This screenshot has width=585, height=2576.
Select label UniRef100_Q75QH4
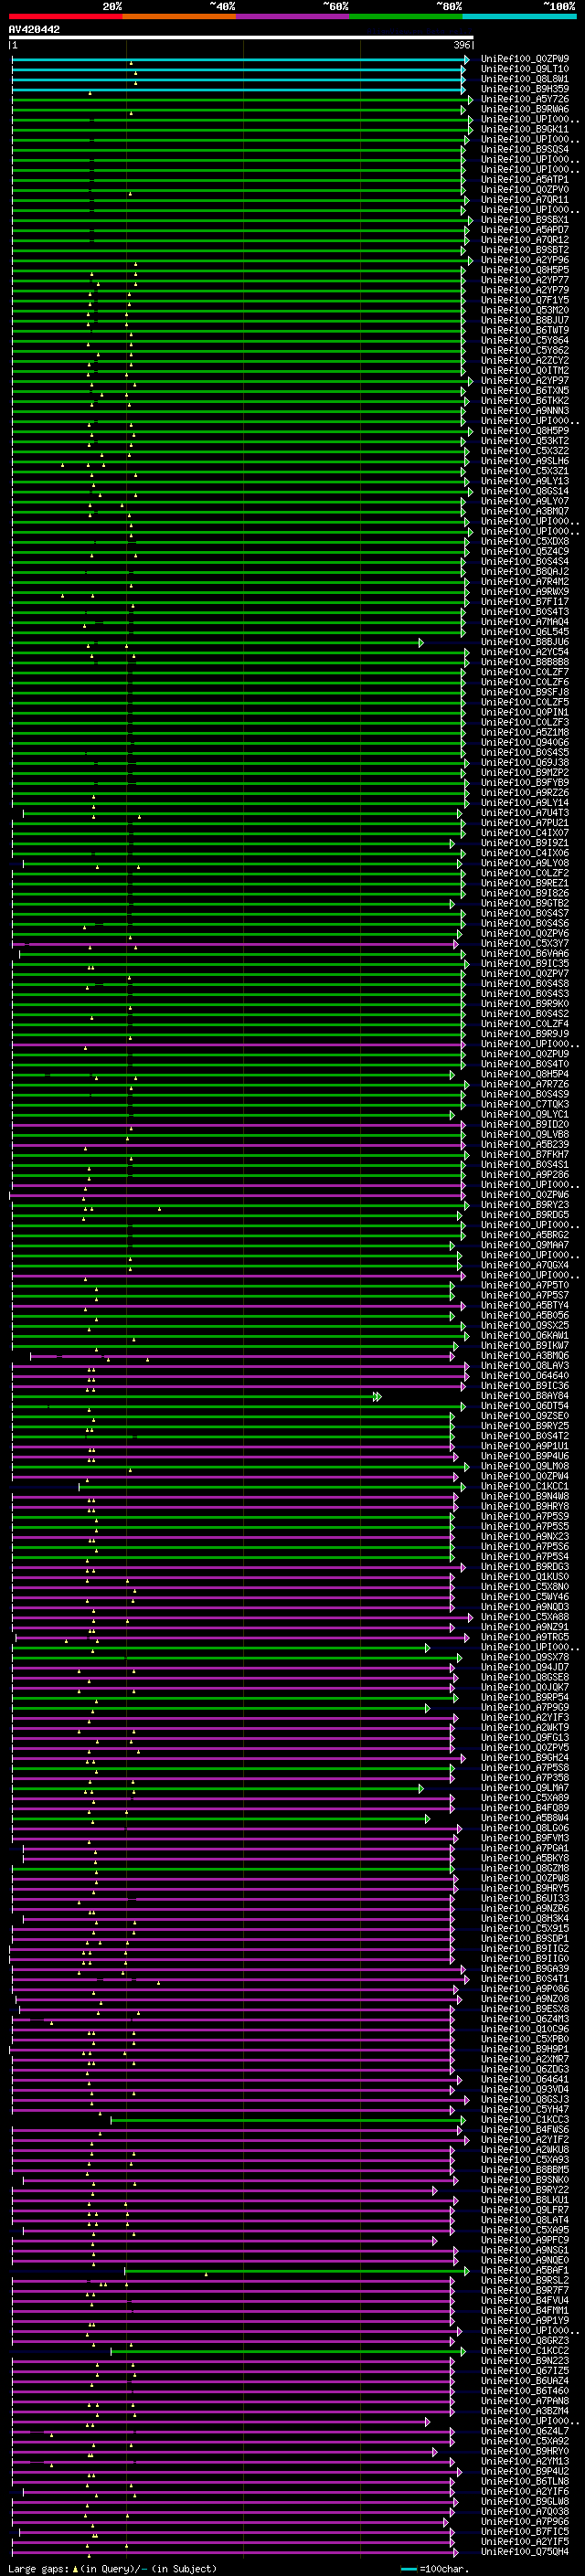[524, 2552]
